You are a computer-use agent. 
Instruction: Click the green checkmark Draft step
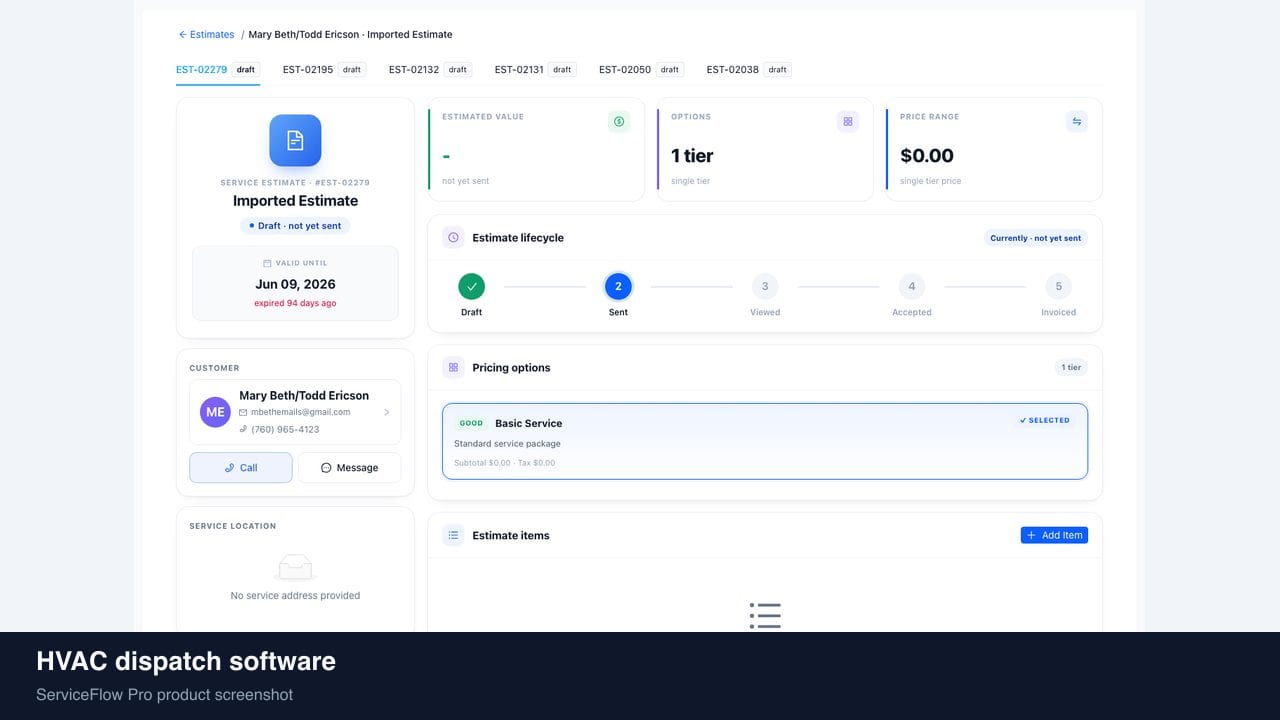[471, 286]
